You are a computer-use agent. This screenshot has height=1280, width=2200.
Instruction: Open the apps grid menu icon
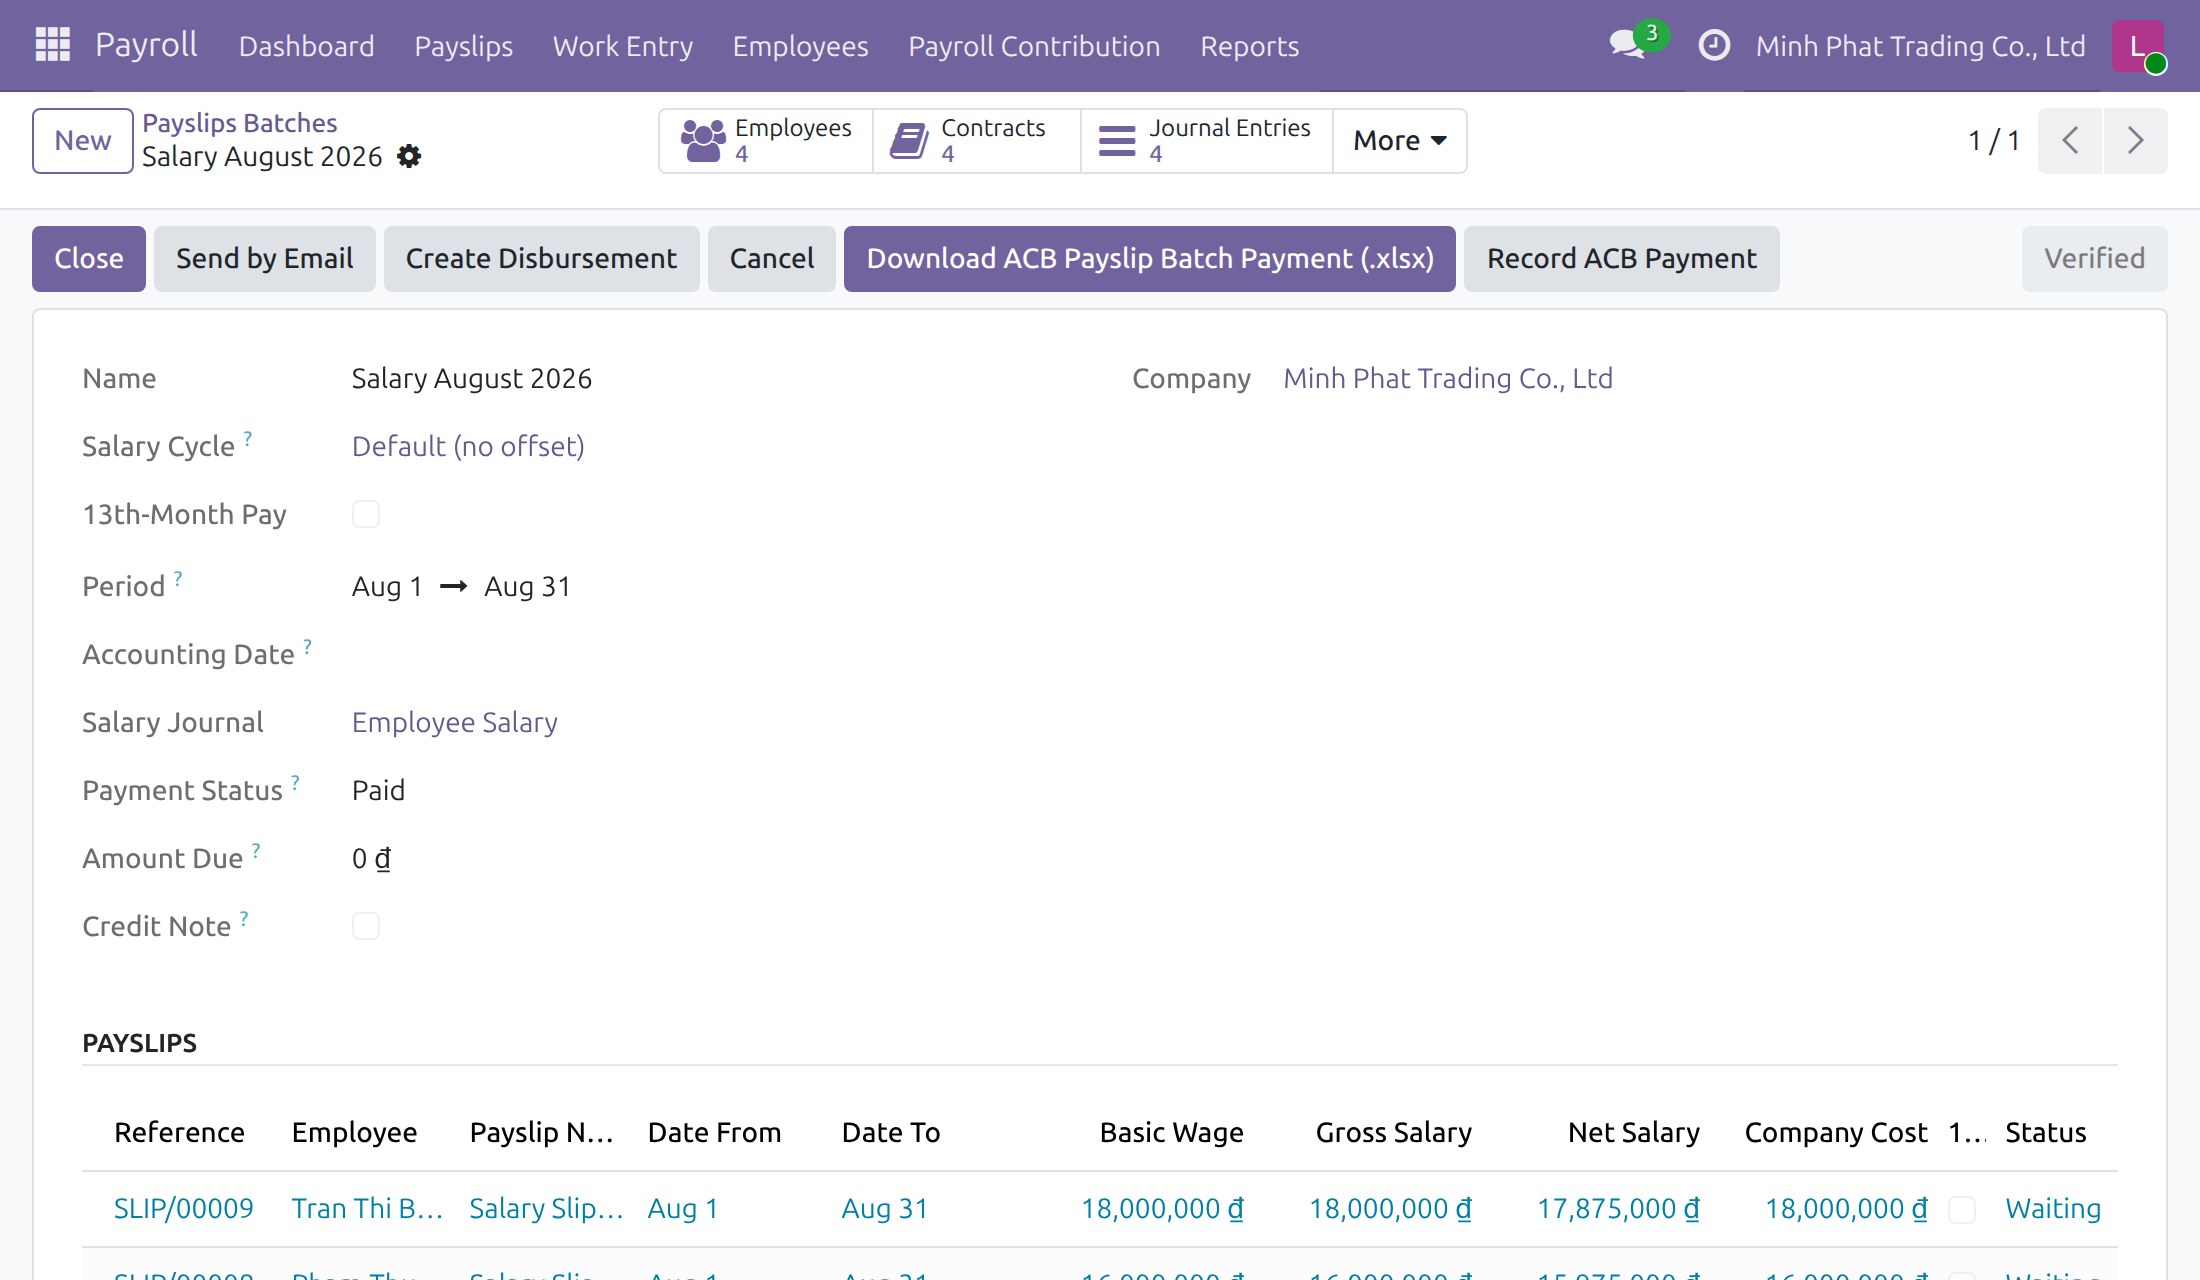point(52,45)
